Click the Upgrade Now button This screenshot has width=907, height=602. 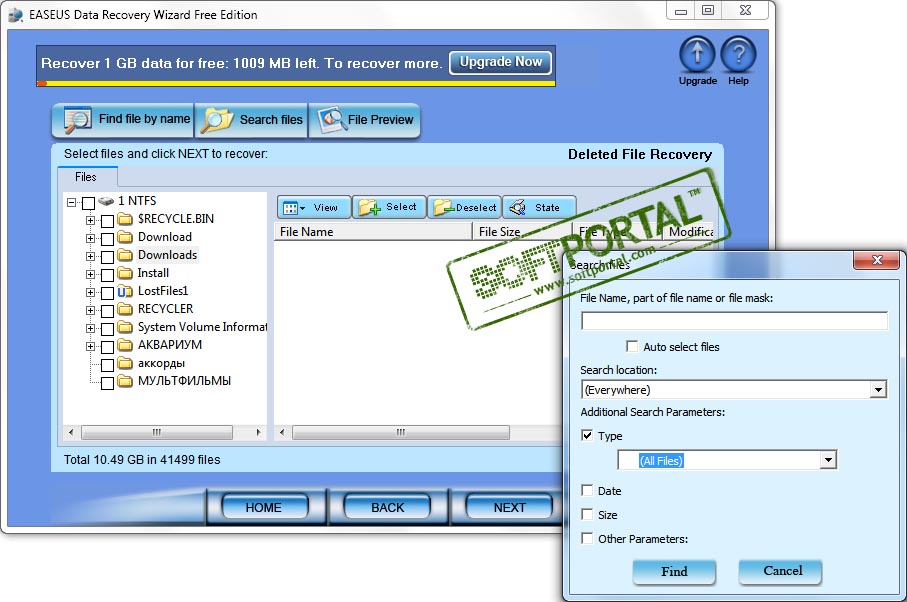(x=500, y=62)
